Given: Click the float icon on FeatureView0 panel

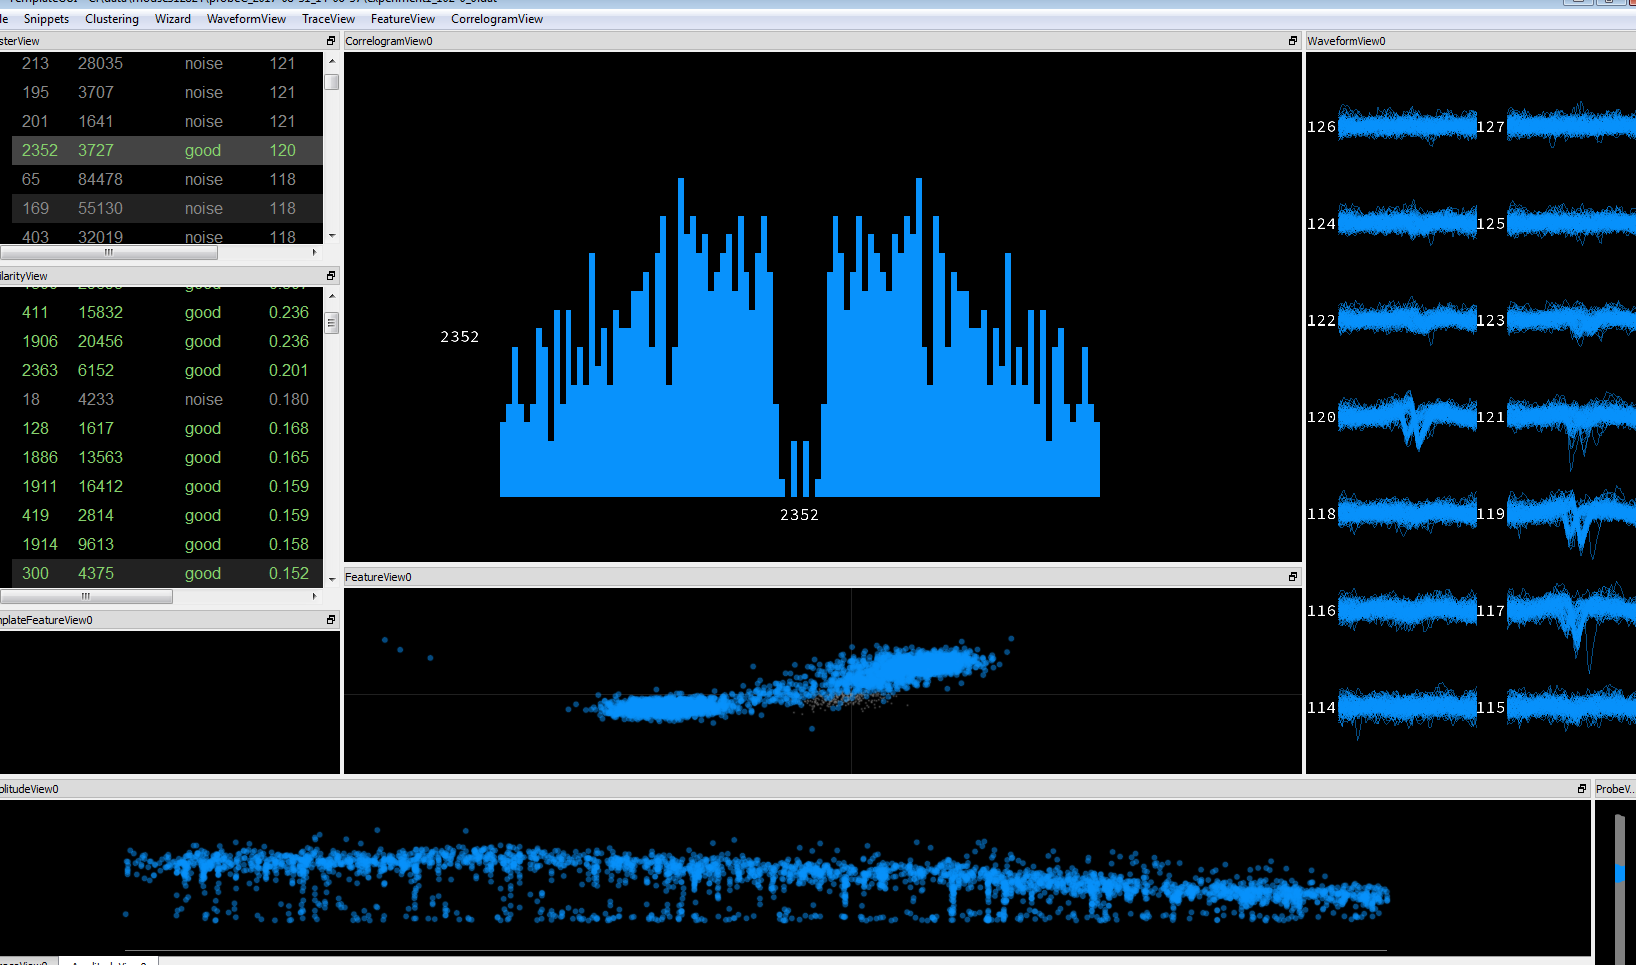Looking at the screenshot, I should point(1292,576).
